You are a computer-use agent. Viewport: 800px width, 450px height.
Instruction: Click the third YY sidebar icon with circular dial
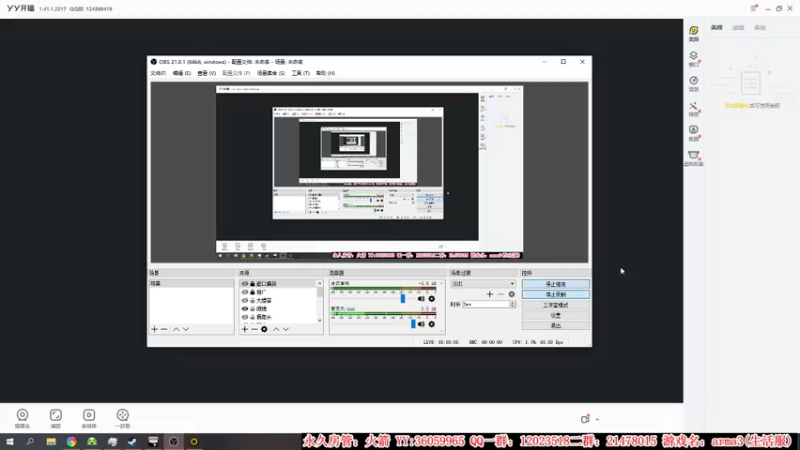pyautogui.click(x=693, y=83)
